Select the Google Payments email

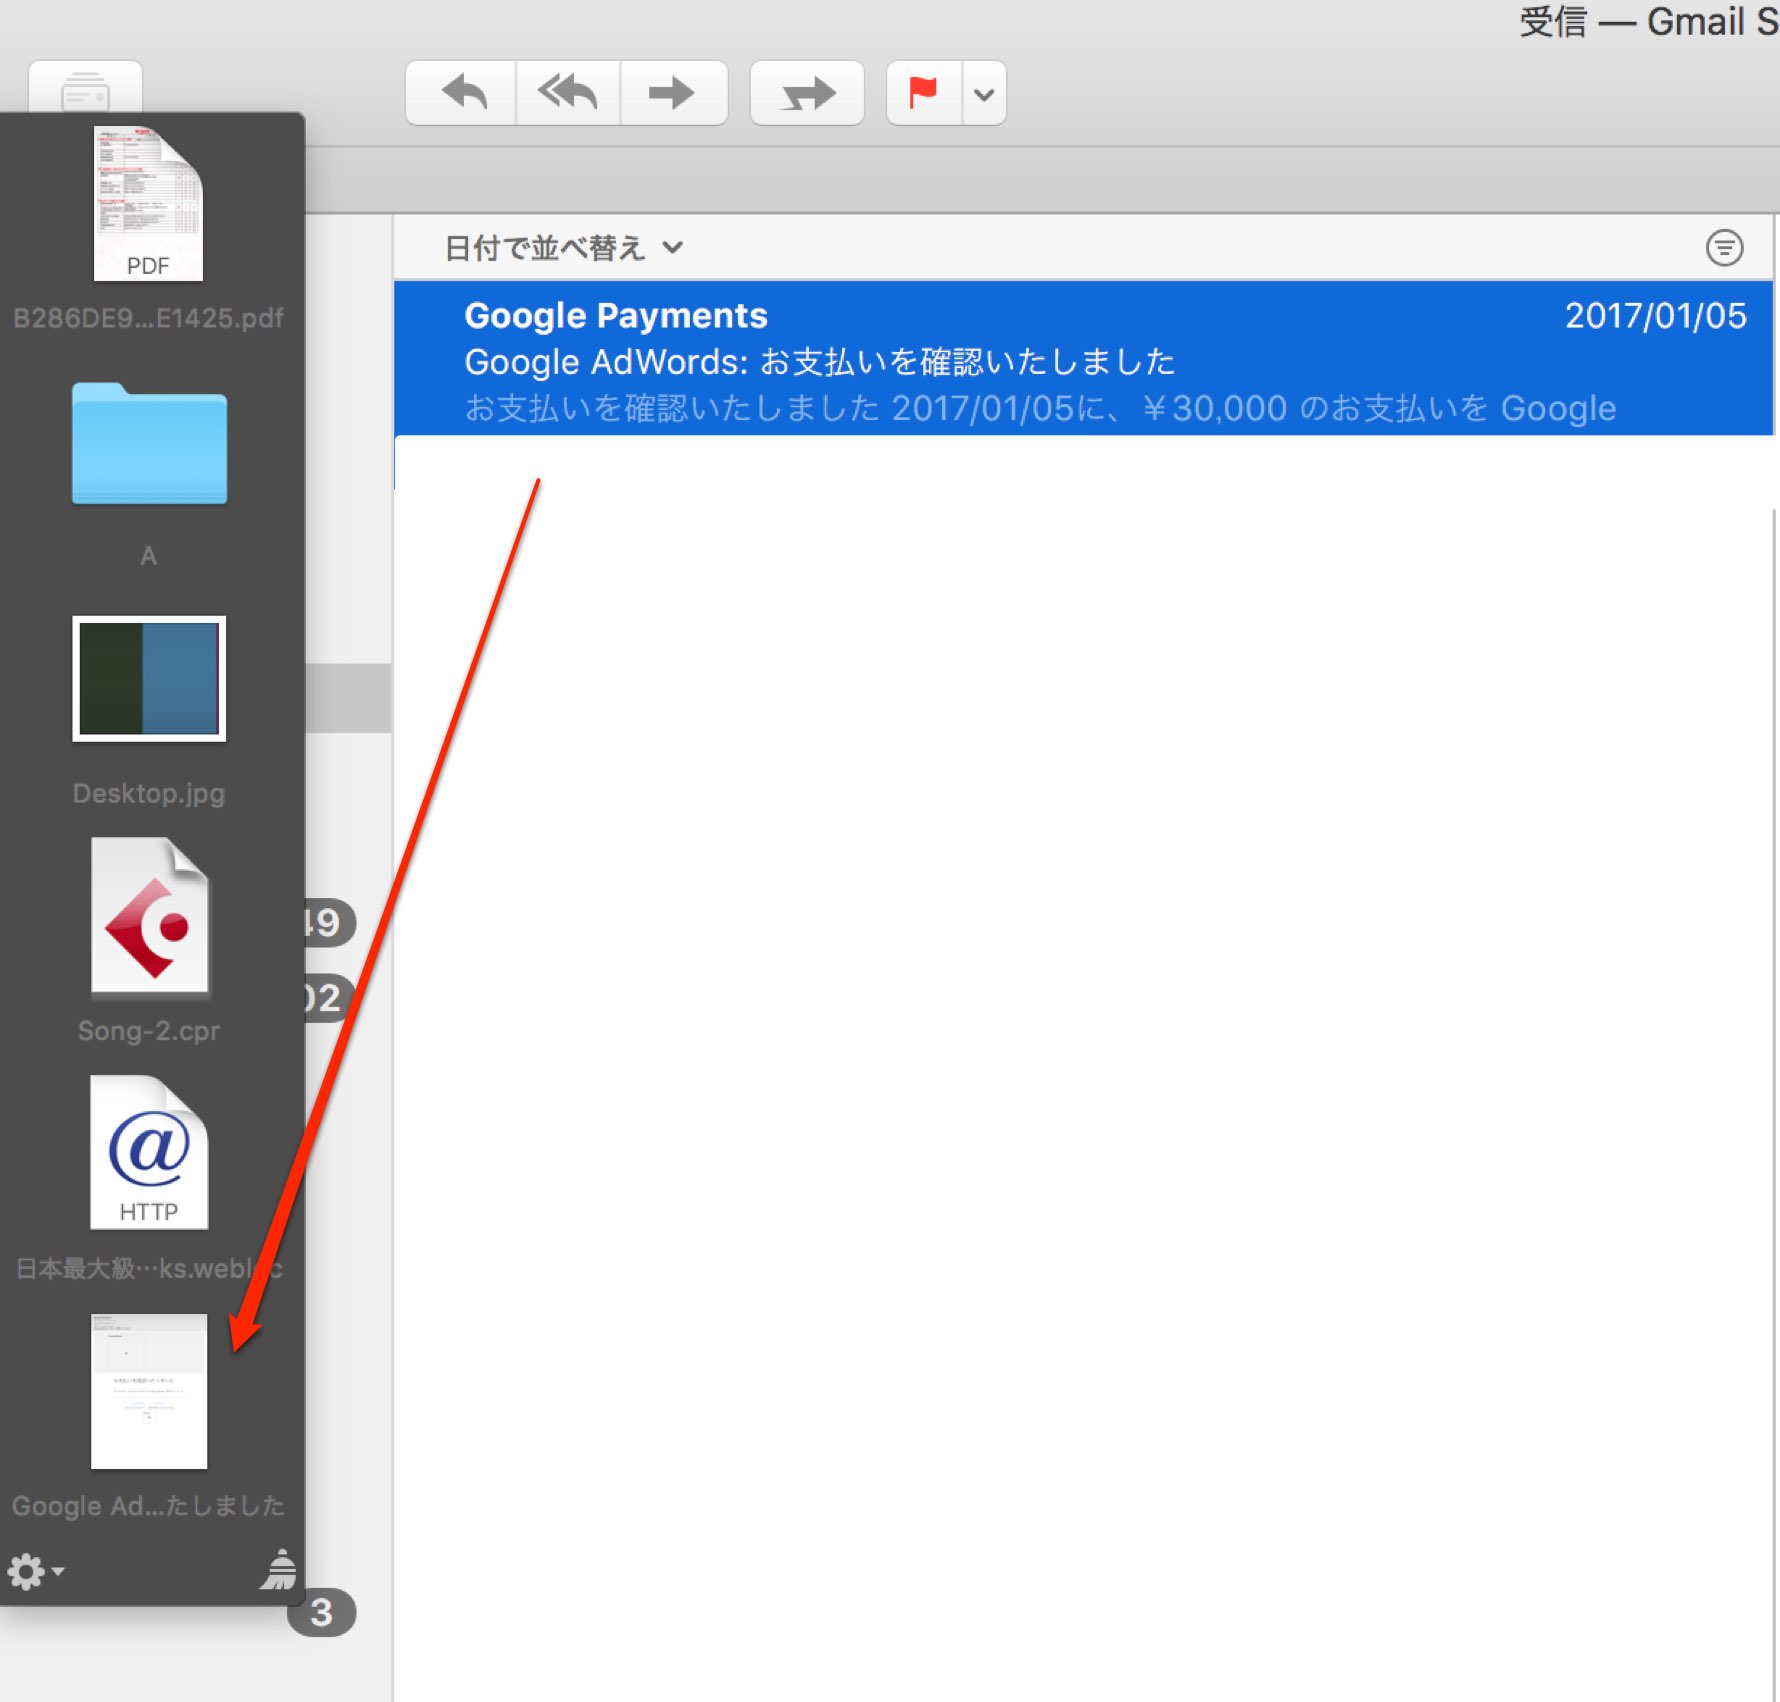[1083, 359]
